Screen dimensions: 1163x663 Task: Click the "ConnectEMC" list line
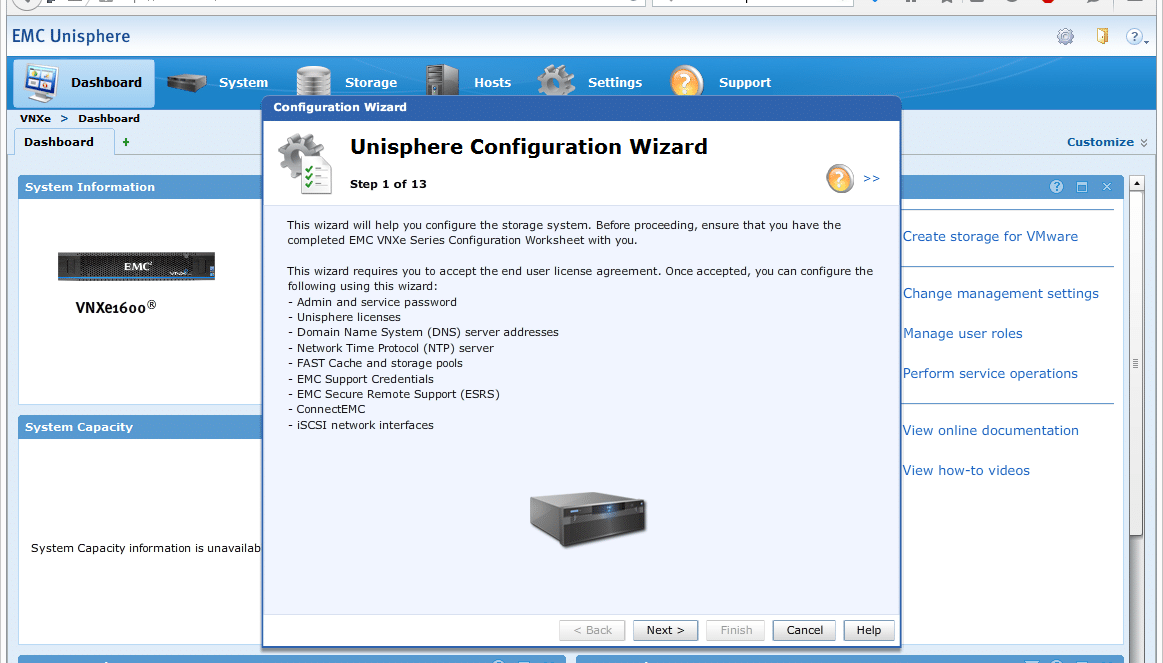326,409
